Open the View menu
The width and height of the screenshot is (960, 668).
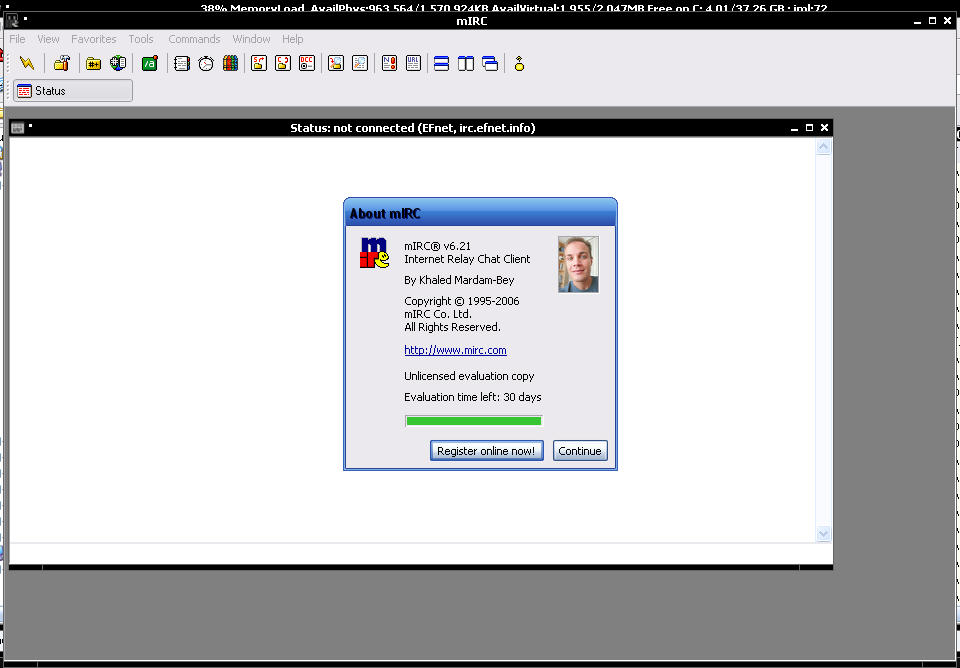(x=48, y=39)
